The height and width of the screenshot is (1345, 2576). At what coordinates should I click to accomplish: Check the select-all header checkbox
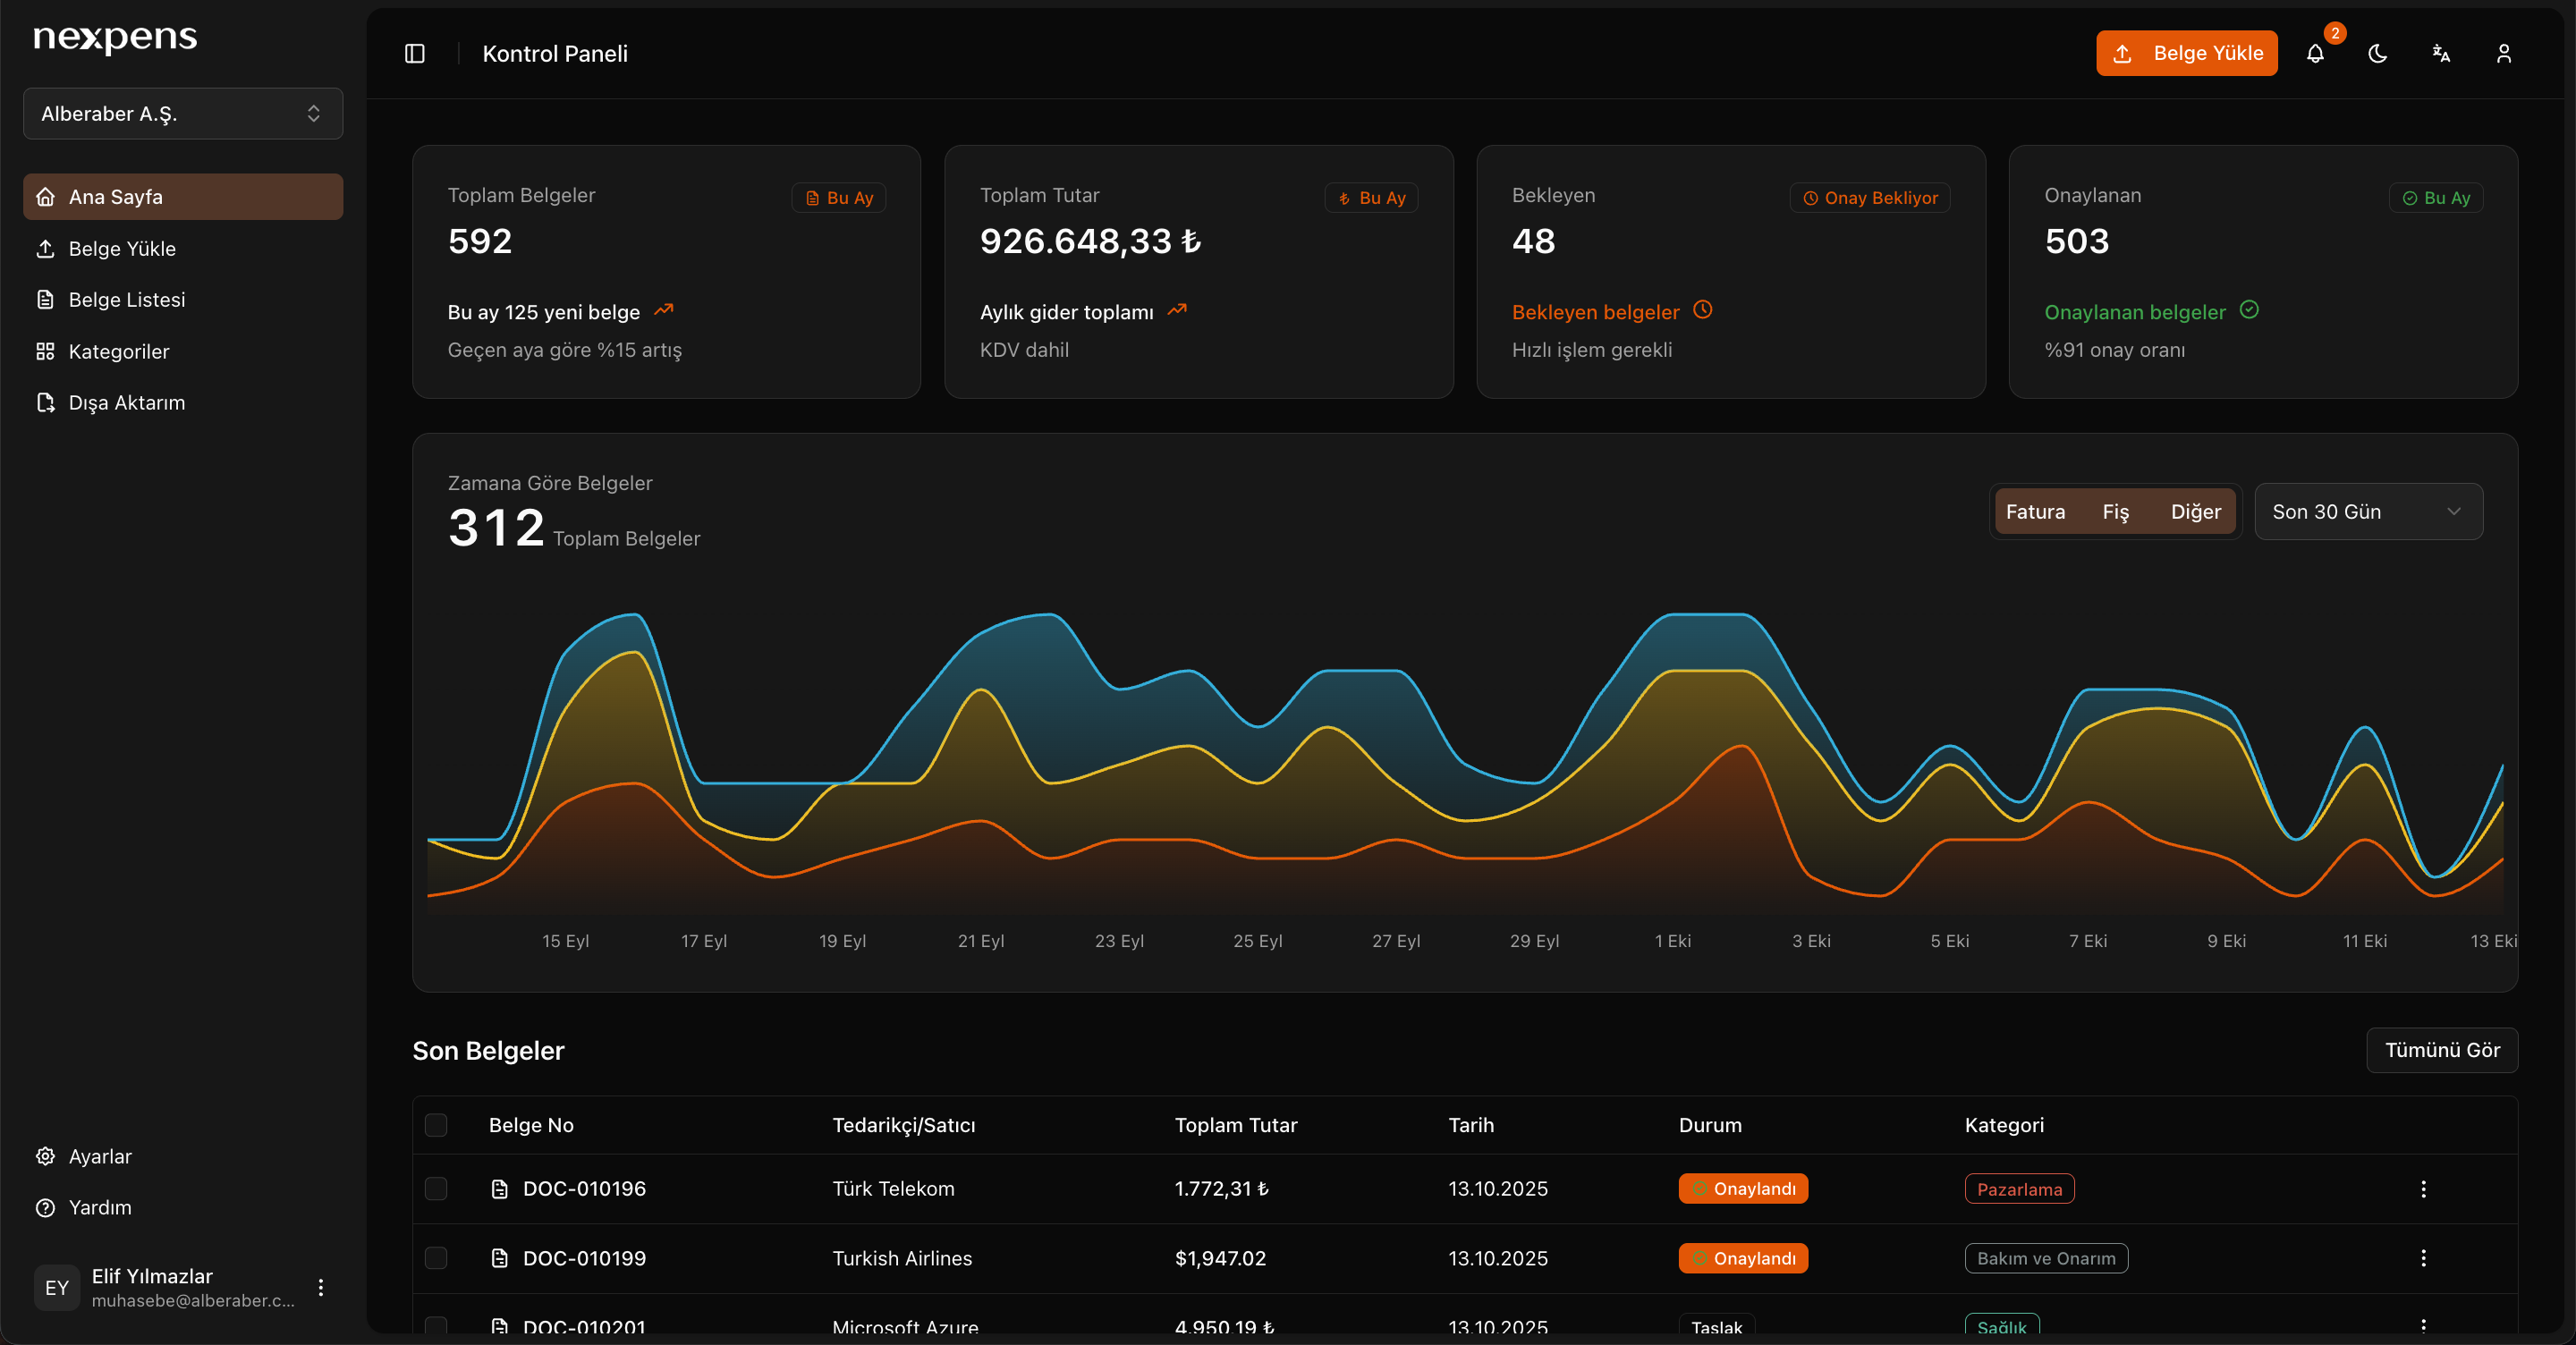436,1125
